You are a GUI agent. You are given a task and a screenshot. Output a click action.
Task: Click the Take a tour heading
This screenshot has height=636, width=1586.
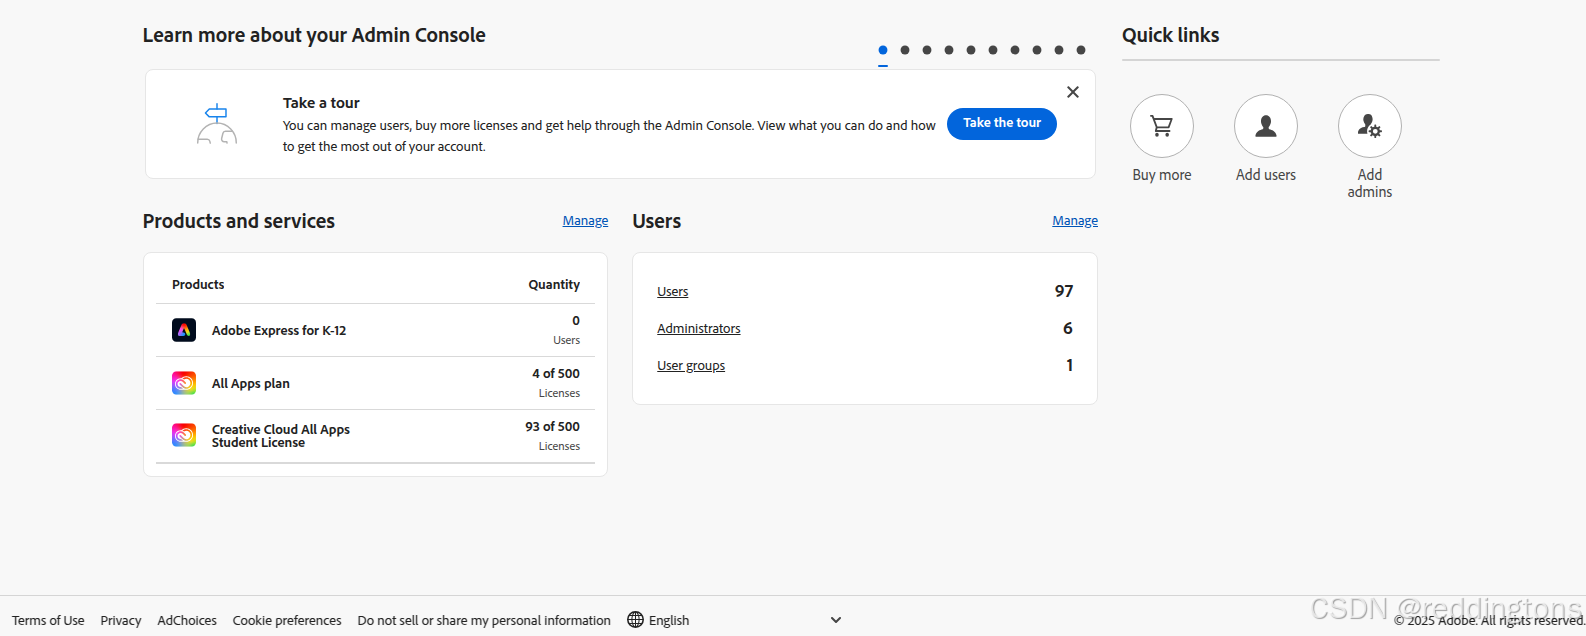click(321, 103)
